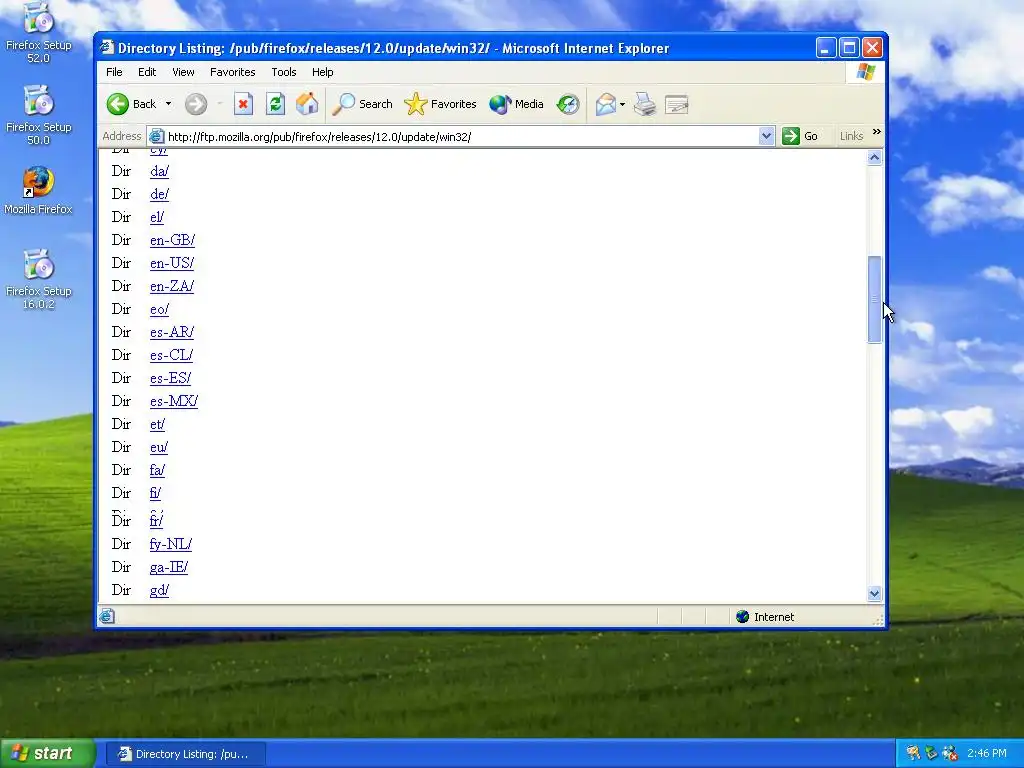Open the es-ES/ directory link
Image resolution: width=1024 pixels, height=768 pixels.
coord(170,377)
